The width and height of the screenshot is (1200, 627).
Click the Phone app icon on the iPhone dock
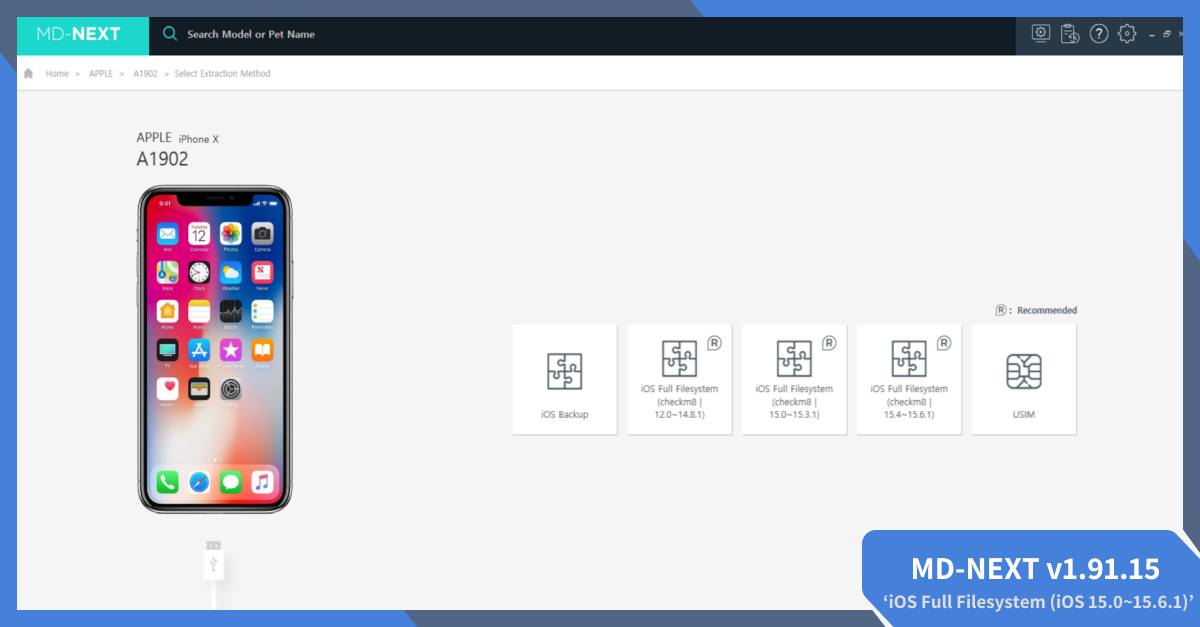click(167, 482)
